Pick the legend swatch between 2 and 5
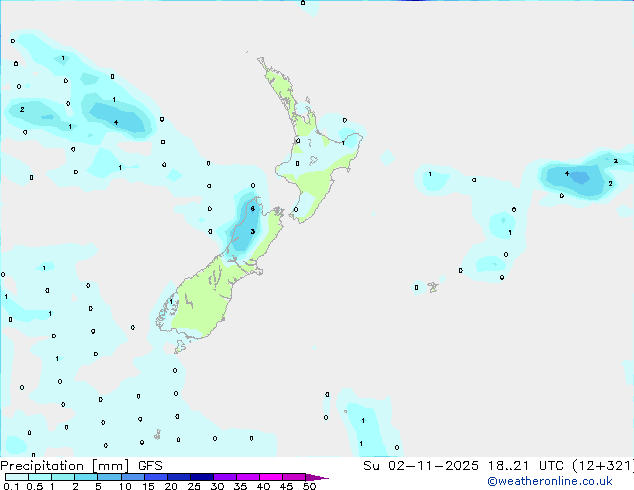Screen dimensions: 634x490 point(86,477)
